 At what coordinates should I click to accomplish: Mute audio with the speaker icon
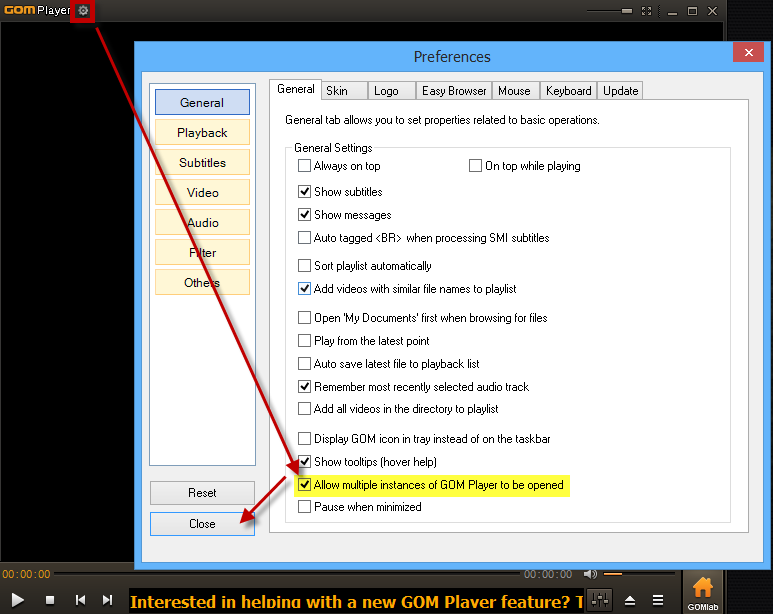(590, 574)
